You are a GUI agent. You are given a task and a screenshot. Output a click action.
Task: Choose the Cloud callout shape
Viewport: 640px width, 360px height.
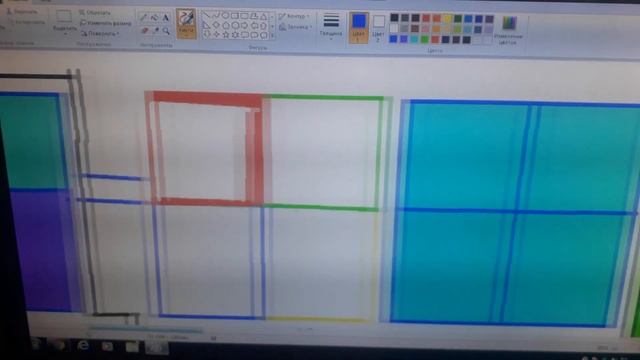264,35
